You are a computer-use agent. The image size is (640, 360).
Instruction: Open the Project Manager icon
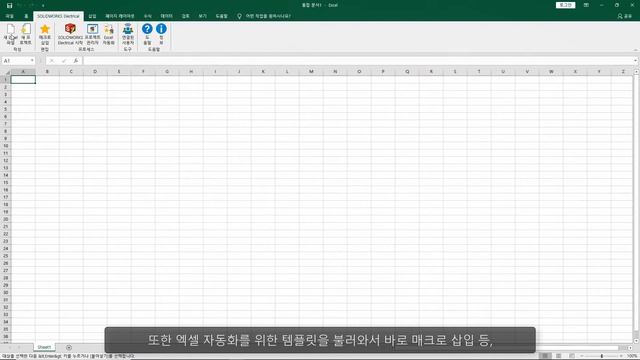[93, 29]
